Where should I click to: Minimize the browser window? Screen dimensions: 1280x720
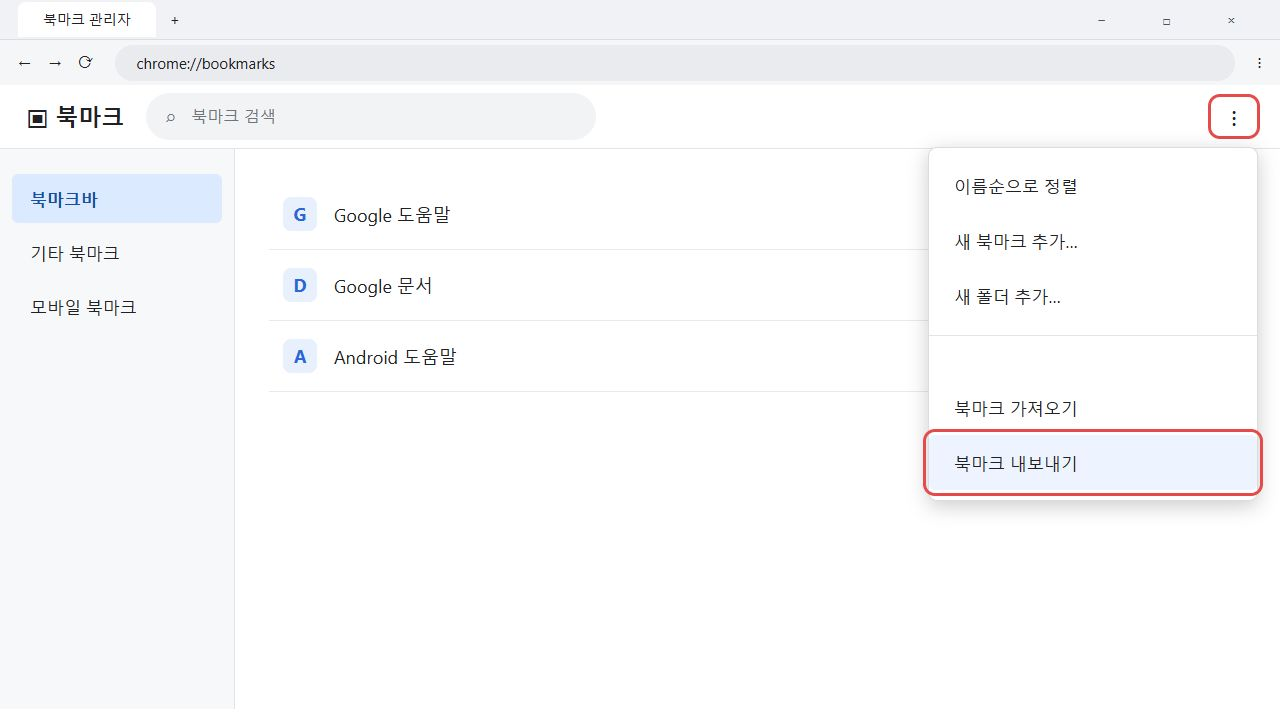1101,20
